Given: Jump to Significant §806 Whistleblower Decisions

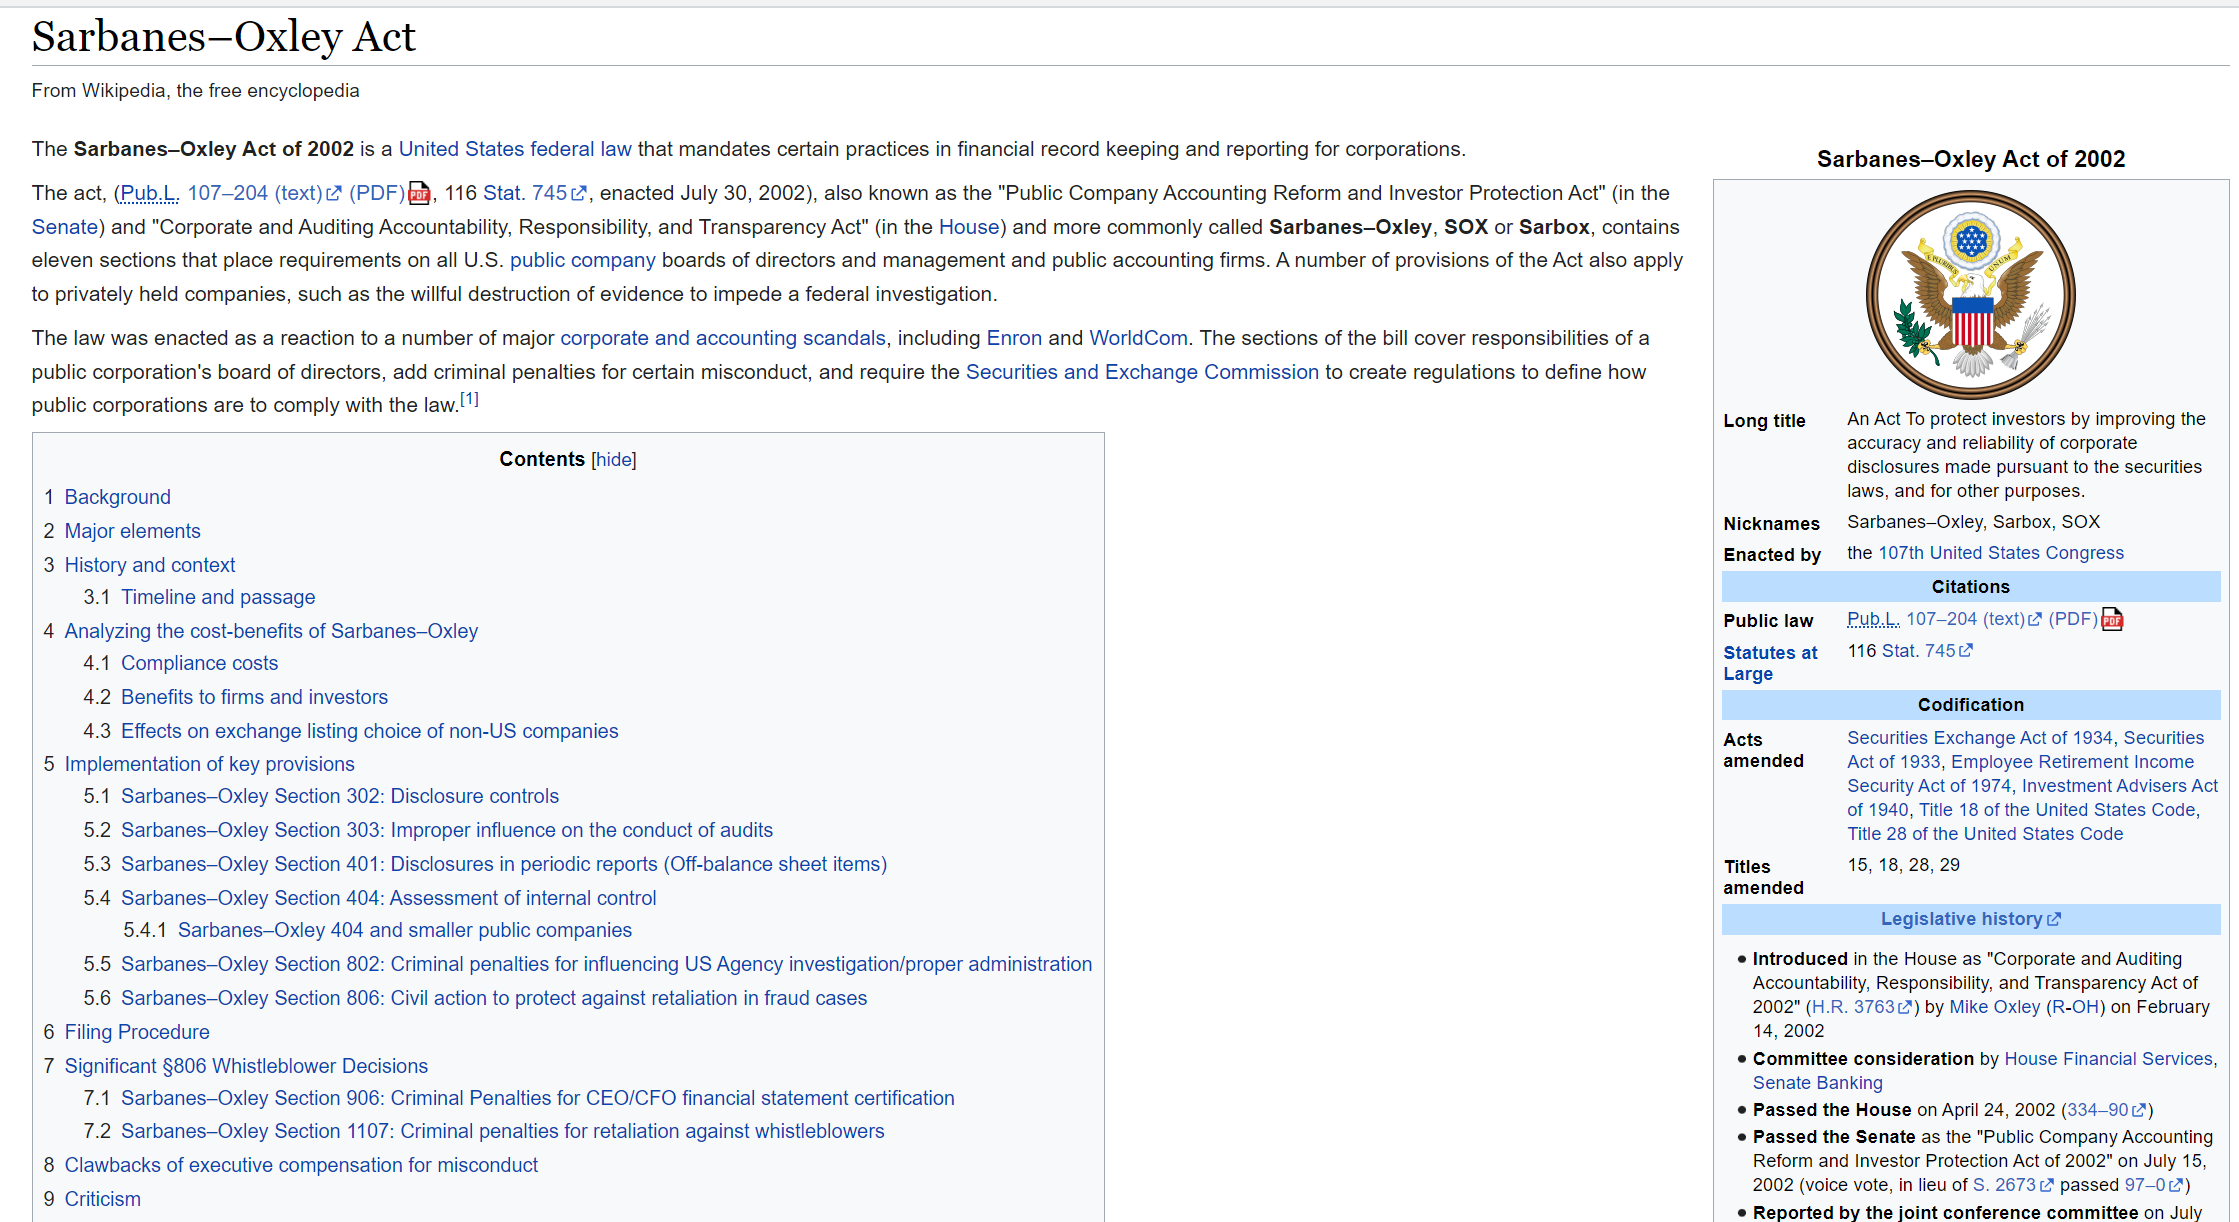Looking at the screenshot, I should pos(246,1066).
